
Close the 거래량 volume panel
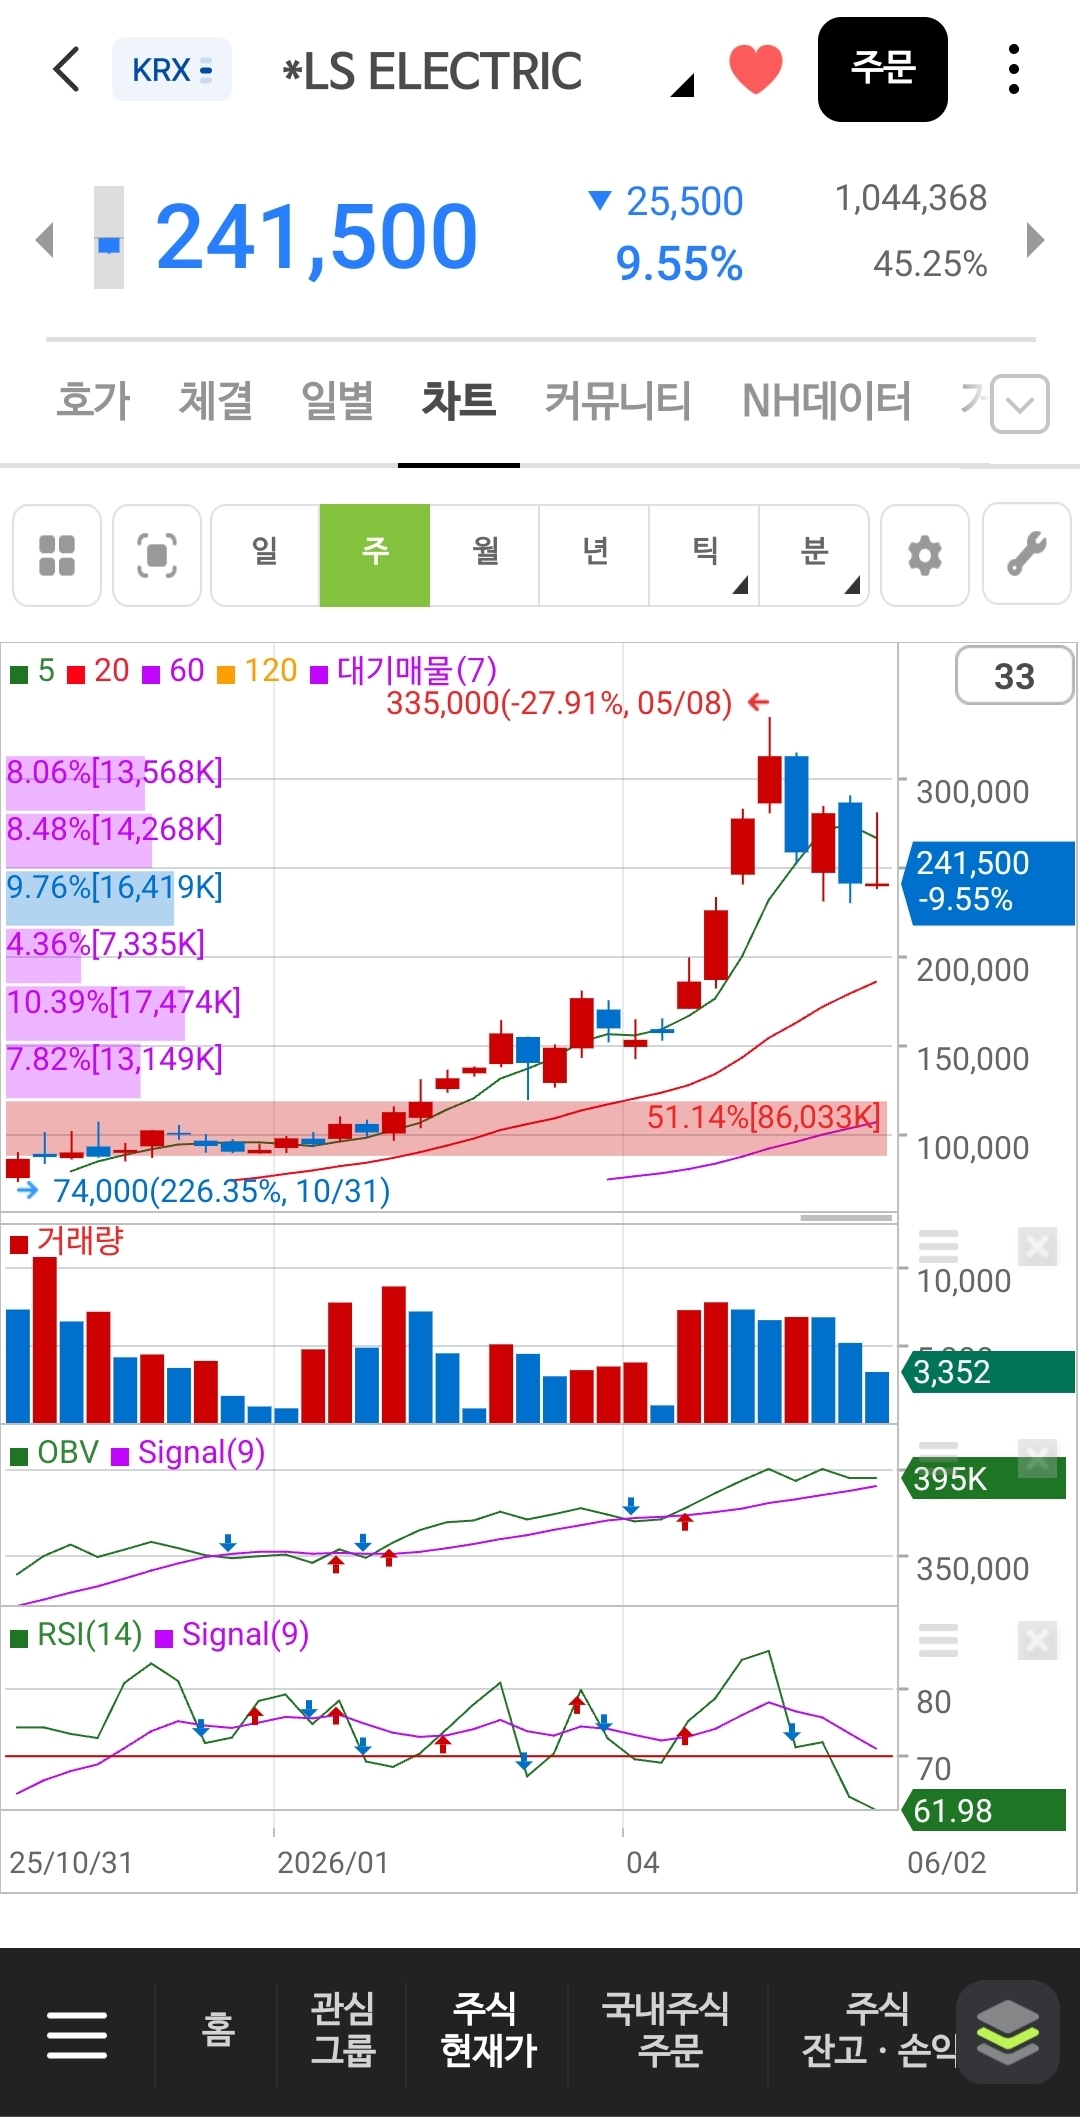[1037, 1247]
